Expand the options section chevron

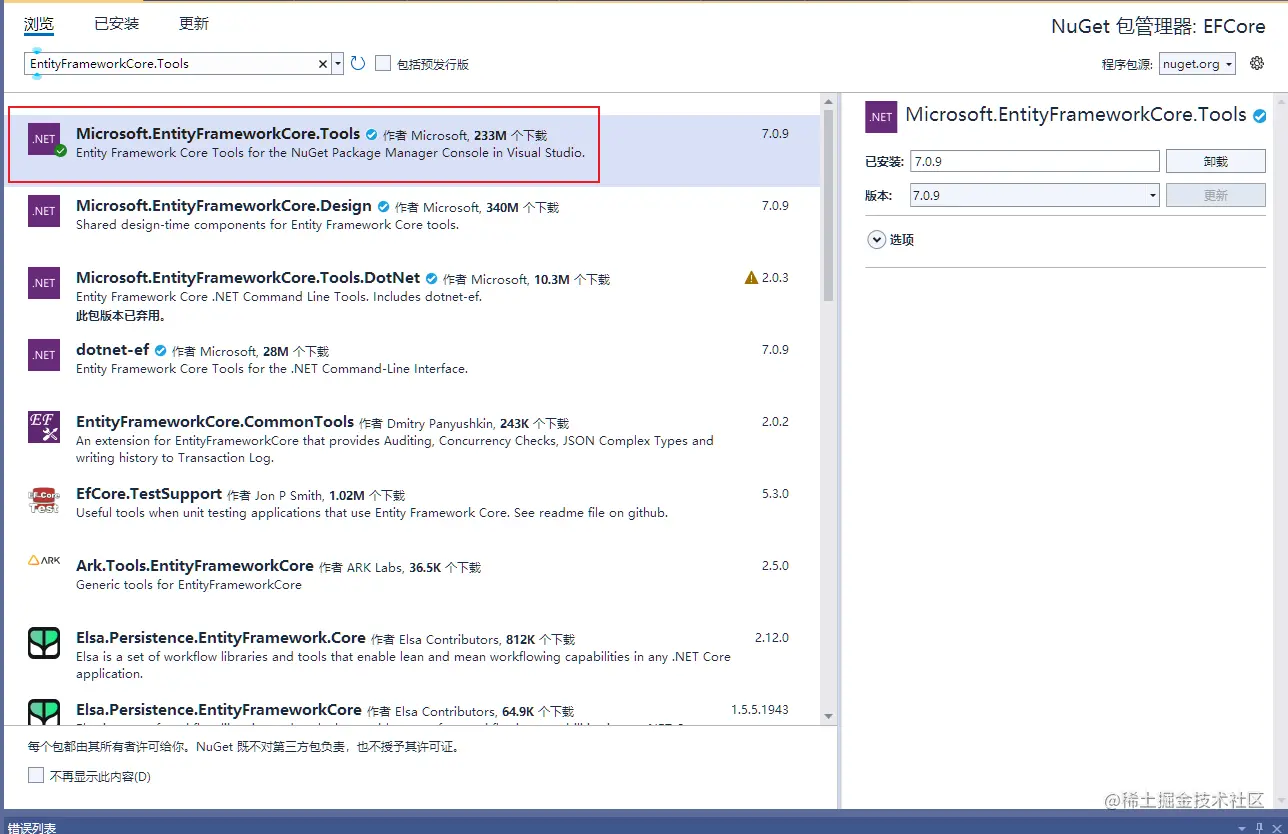click(x=877, y=239)
